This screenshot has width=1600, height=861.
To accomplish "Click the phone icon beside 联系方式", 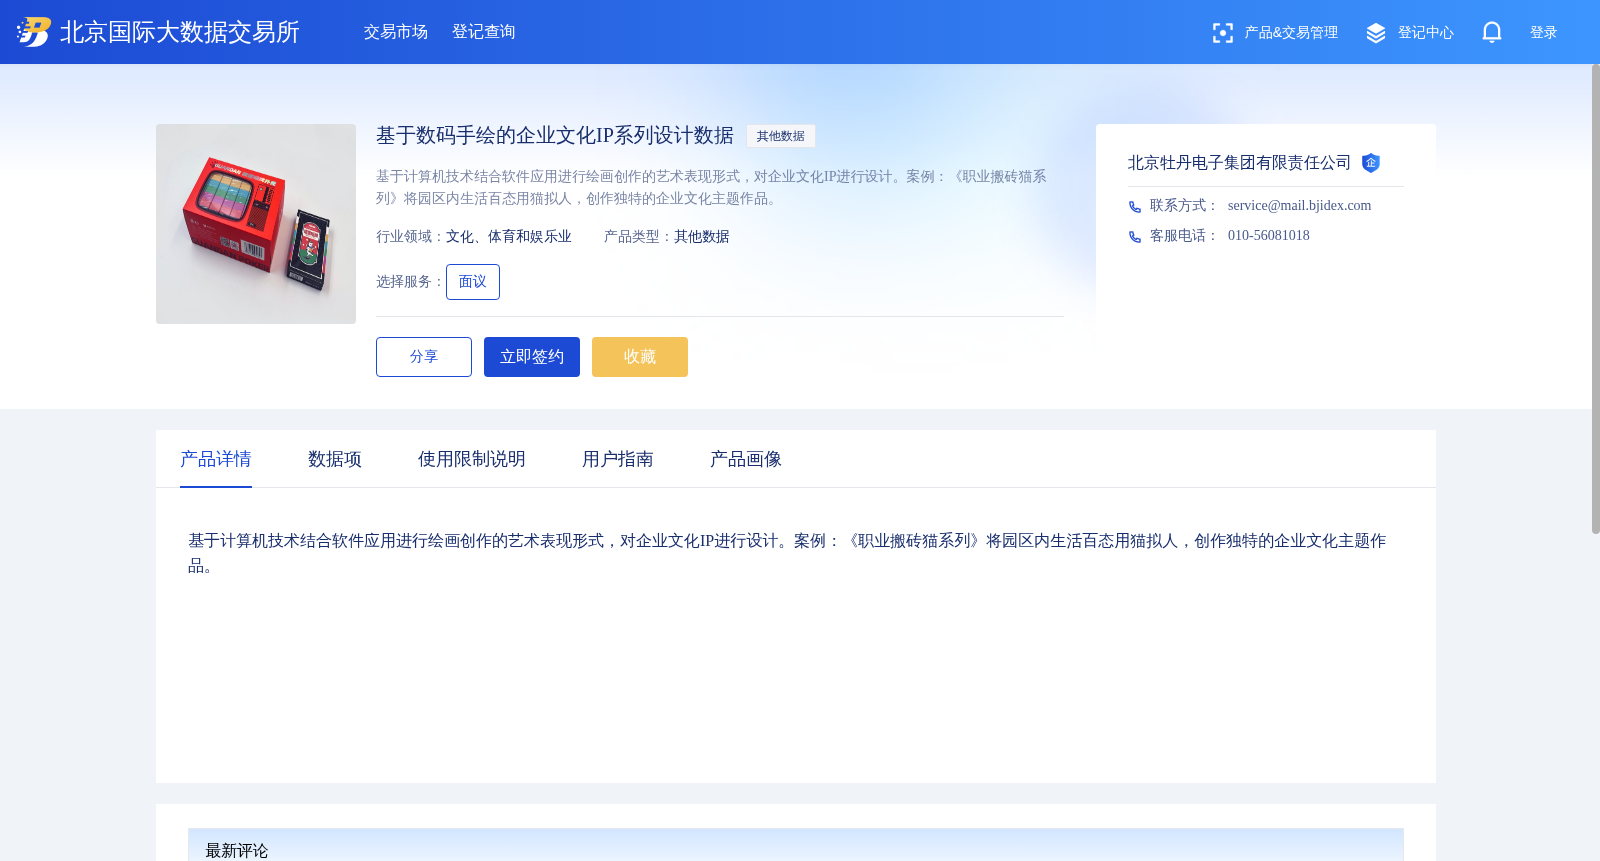I will point(1135,207).
